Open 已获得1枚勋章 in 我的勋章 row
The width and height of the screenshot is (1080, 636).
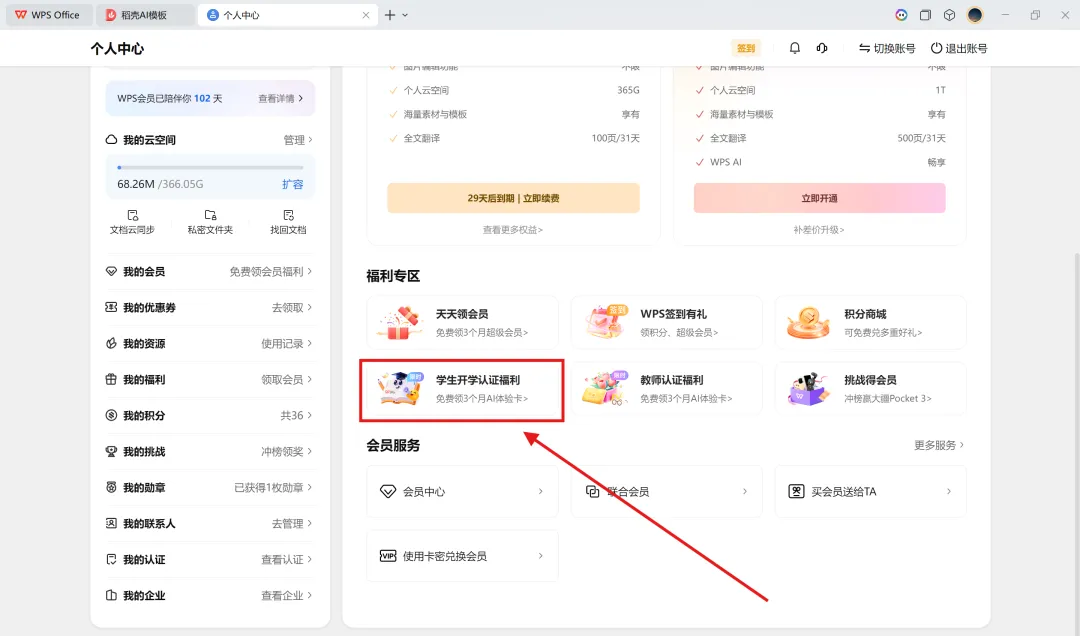[x=273, y=487]
